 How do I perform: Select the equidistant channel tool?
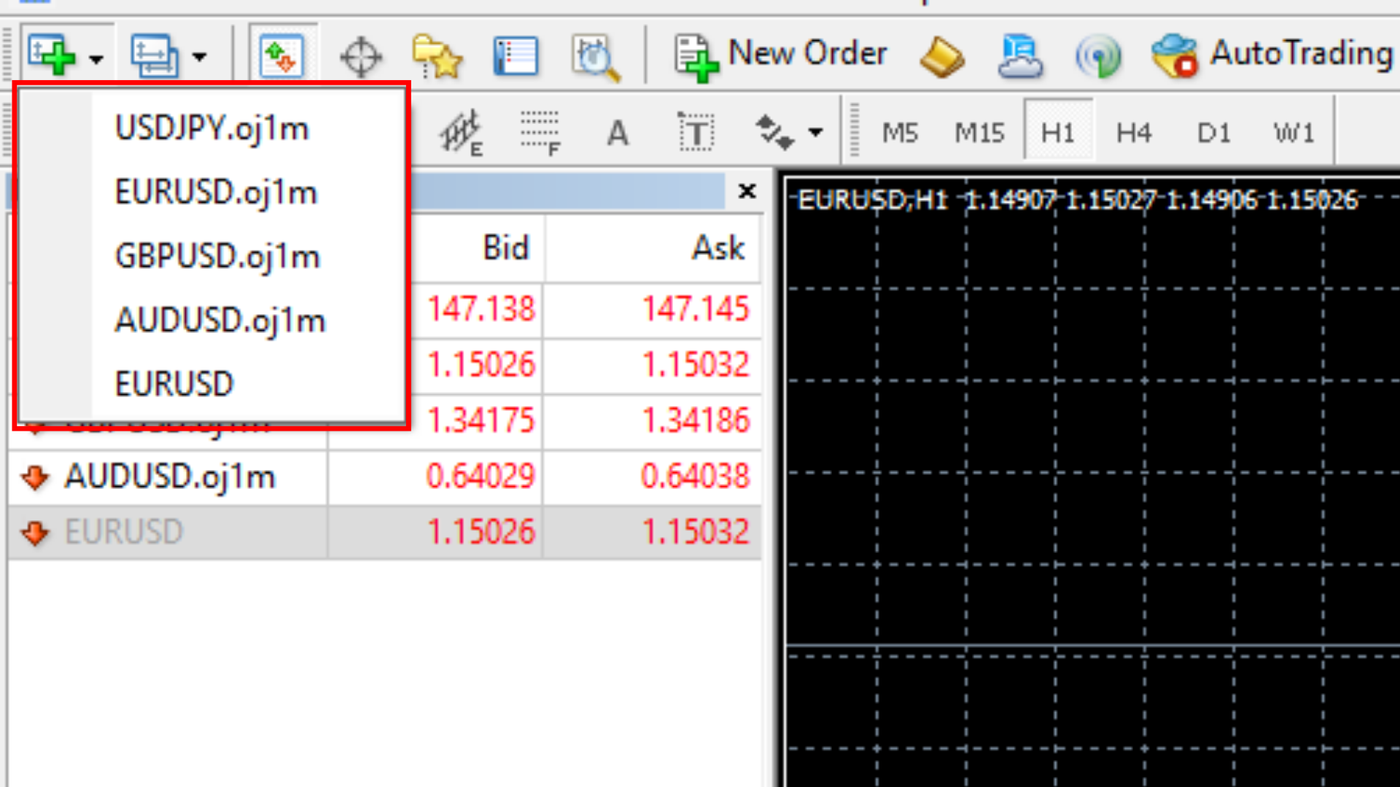(462, 130)
